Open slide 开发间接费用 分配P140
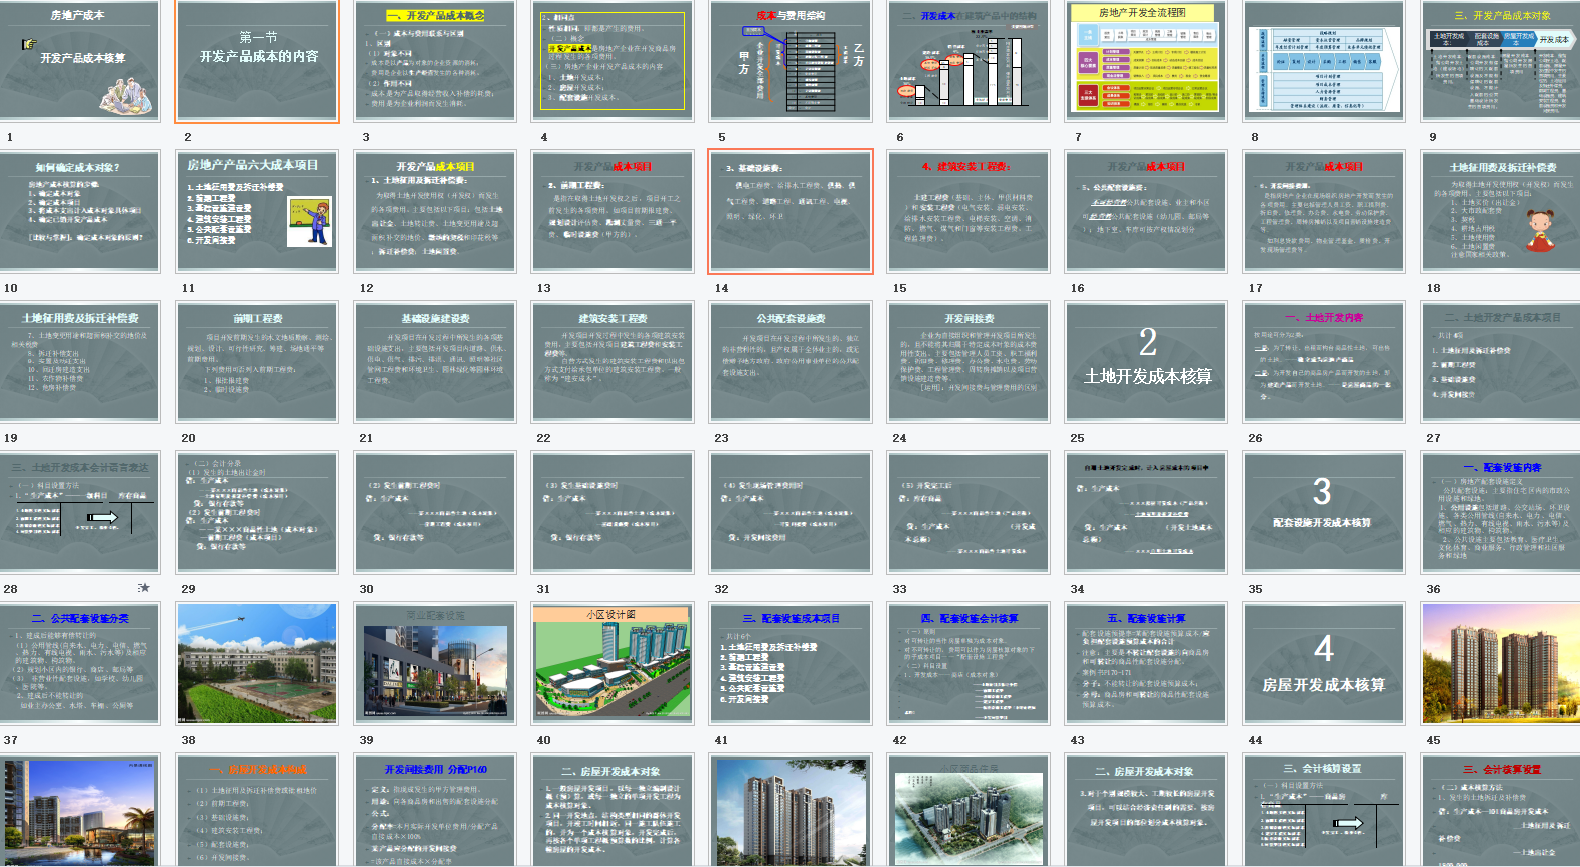Screen dimensions: 1580x867 435,810
